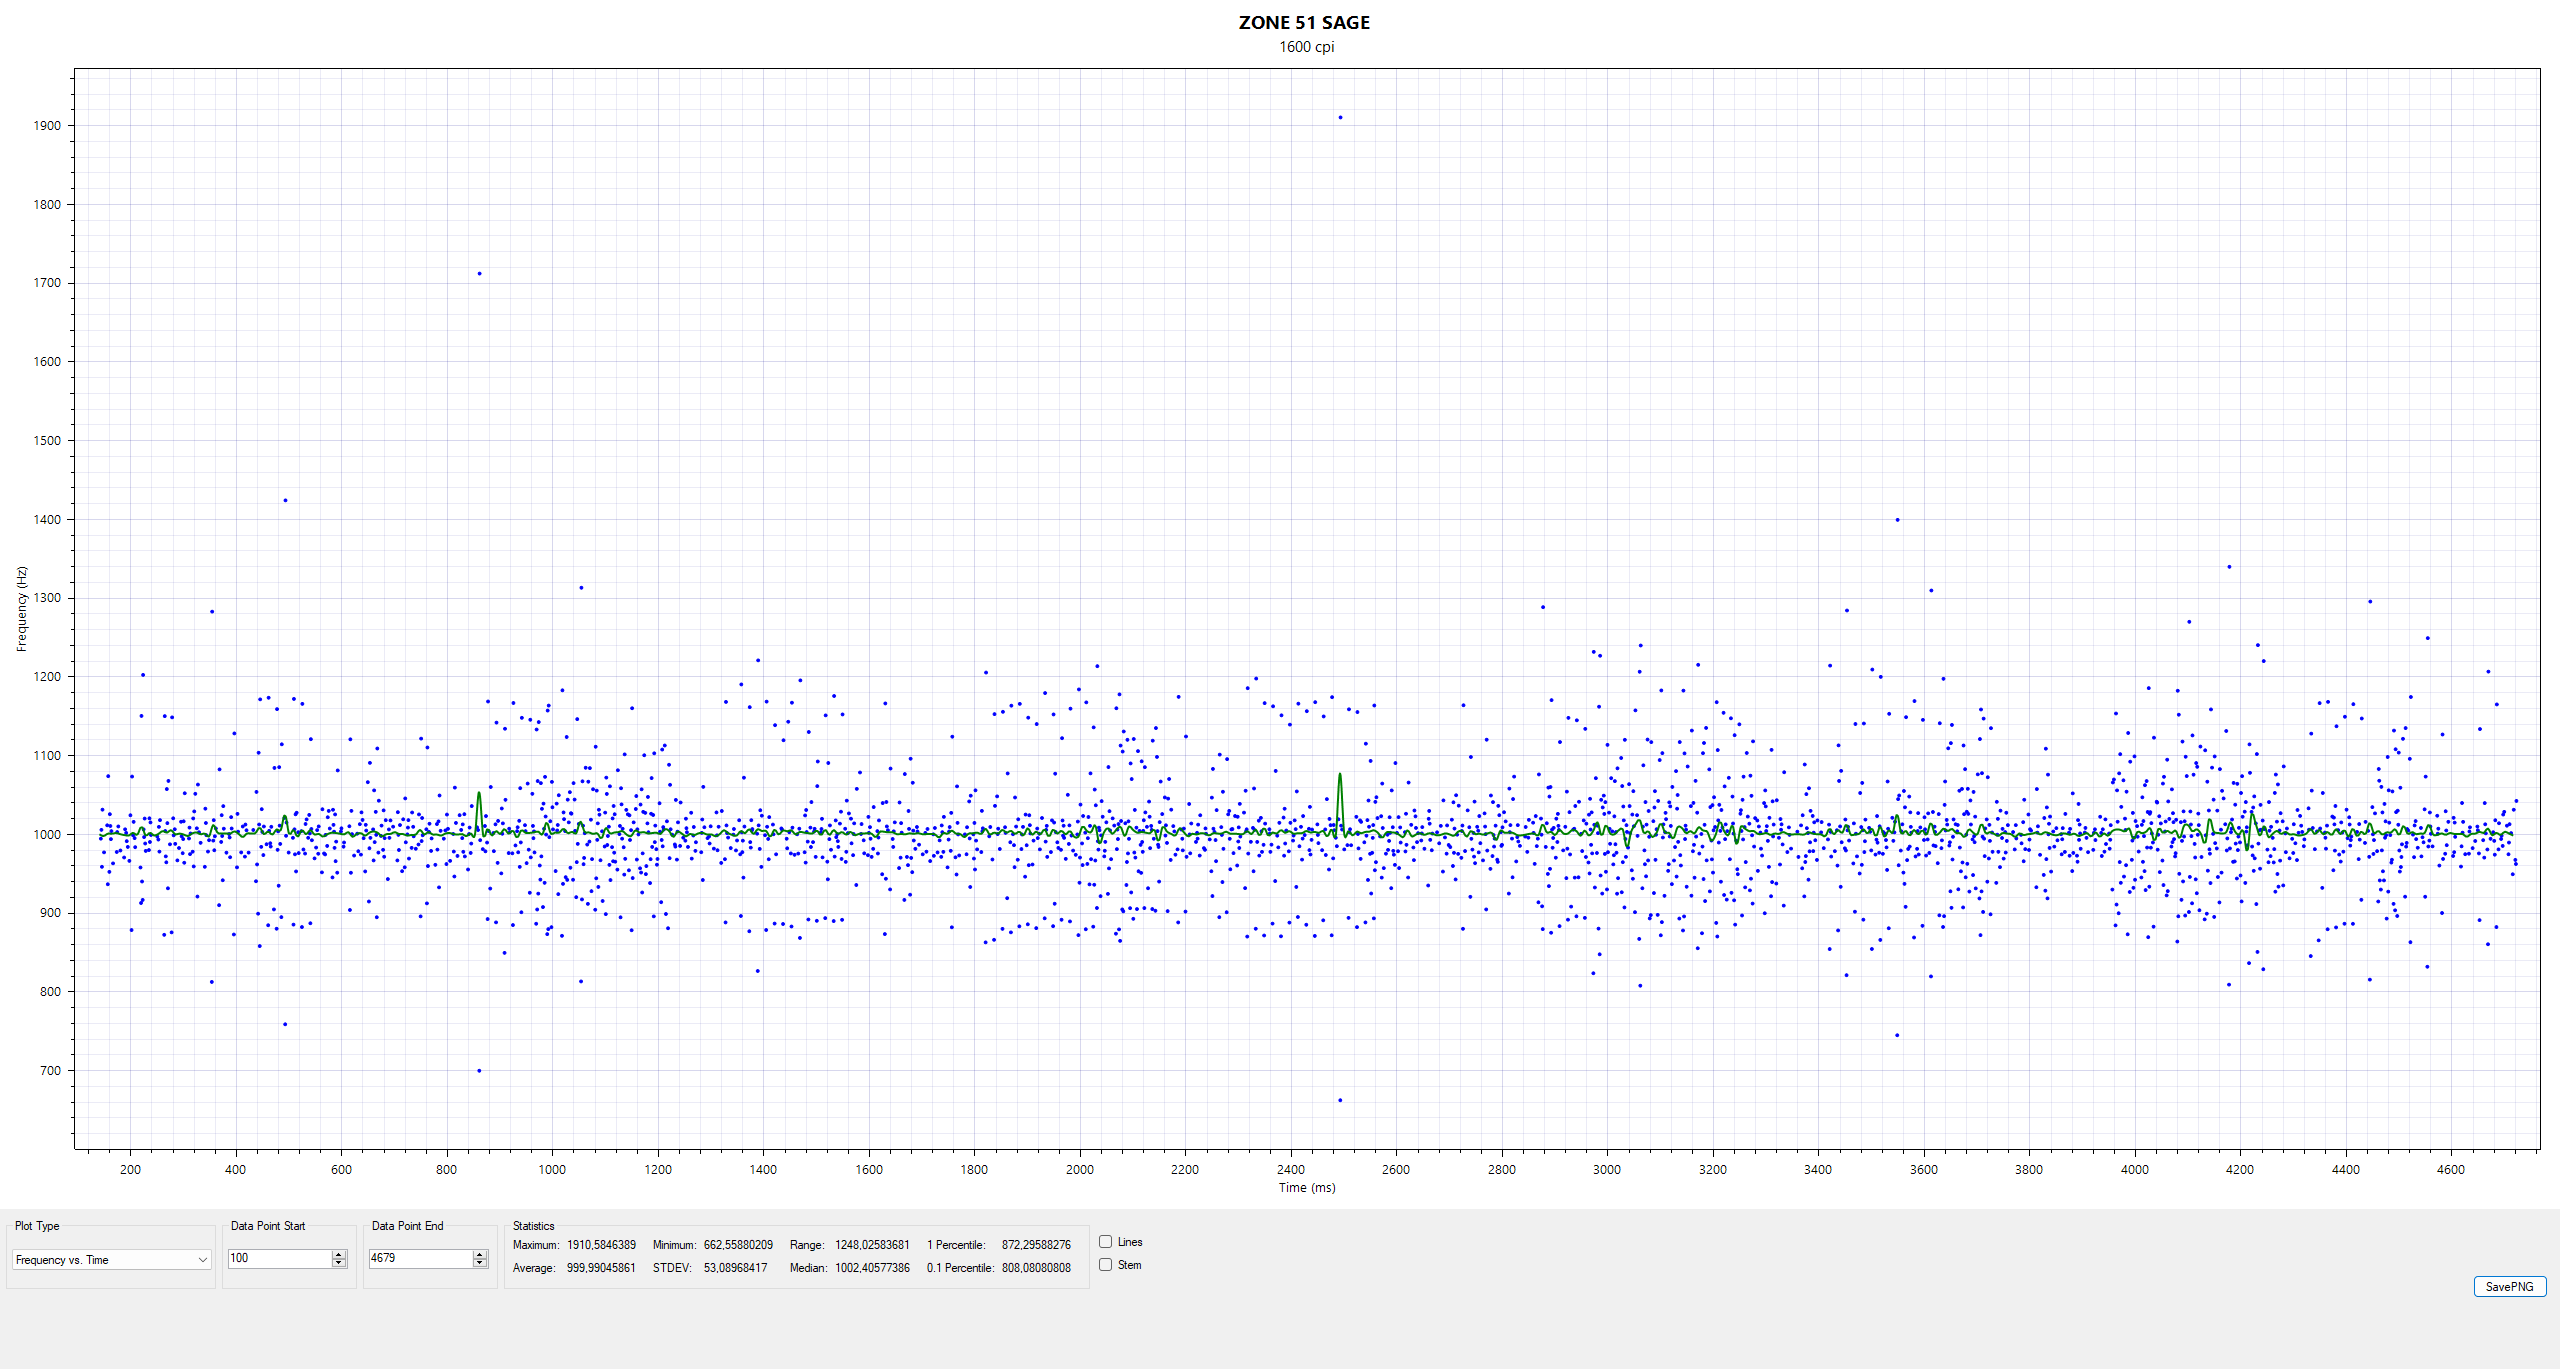Increase Data Point Start with up arrow
Image resolution: width=2560 pixels, height=1369 pixels.
(339, 1254)
